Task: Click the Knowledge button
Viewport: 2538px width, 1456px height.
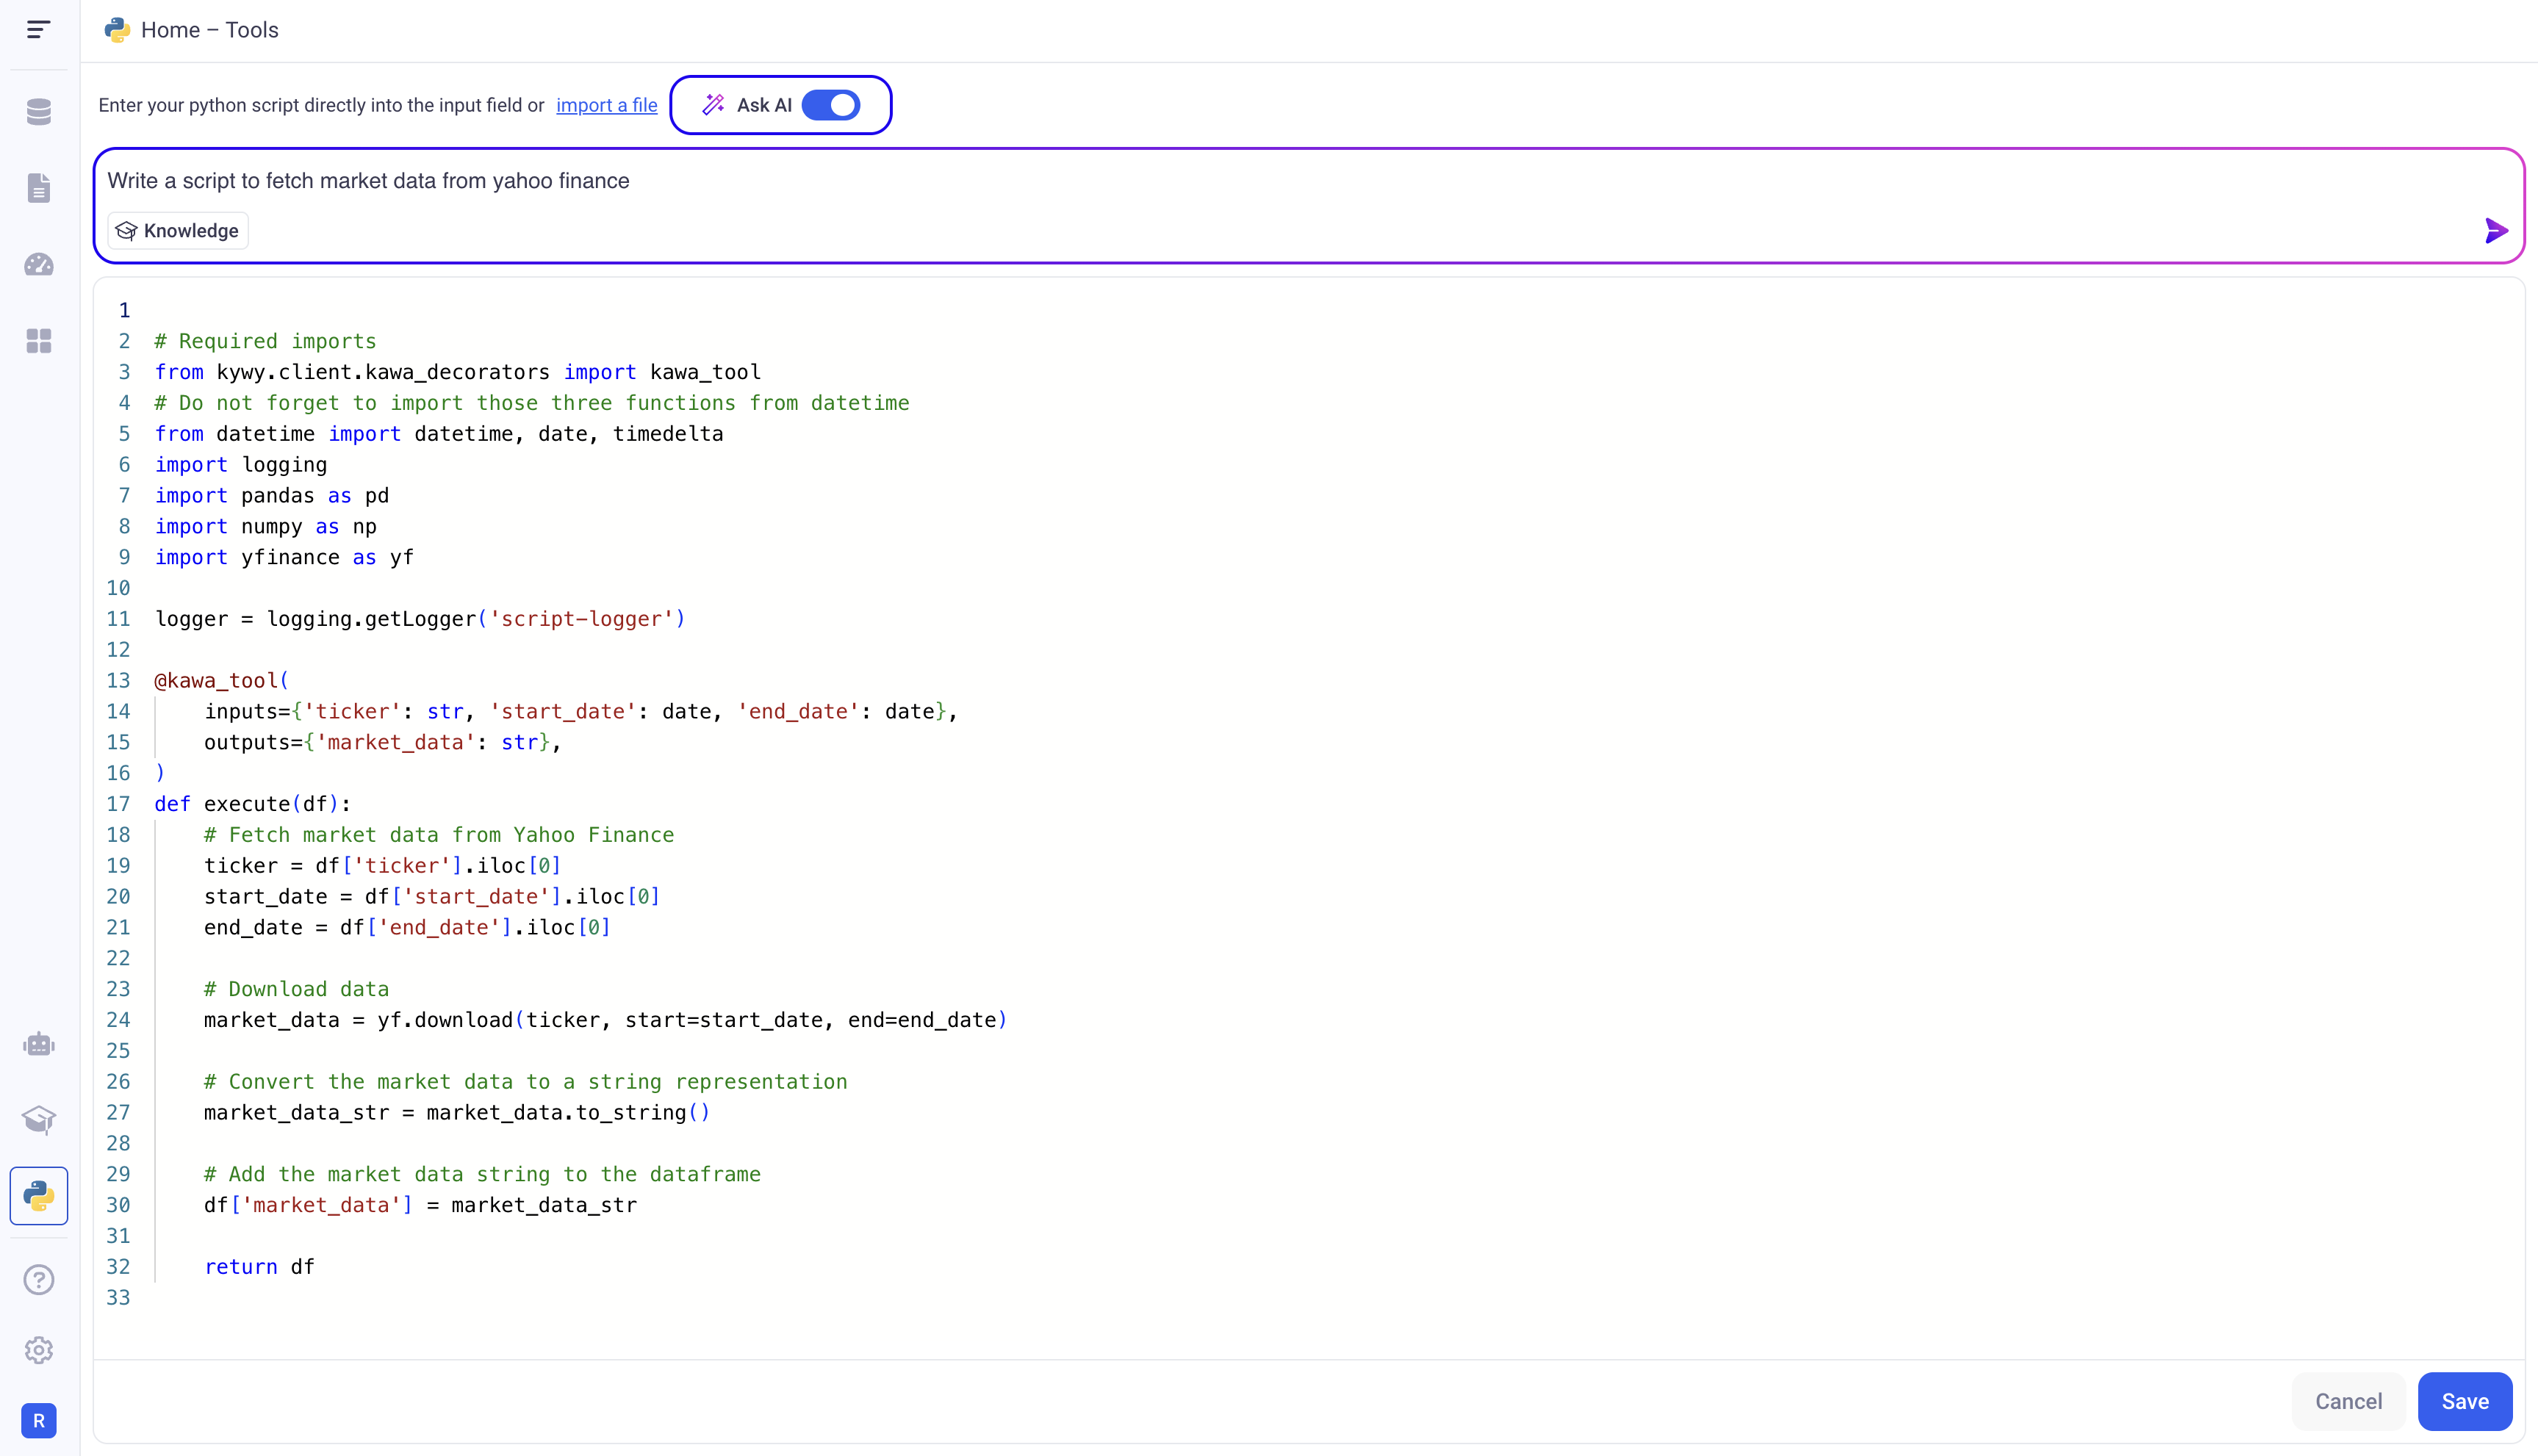Action: pos(178,231)
